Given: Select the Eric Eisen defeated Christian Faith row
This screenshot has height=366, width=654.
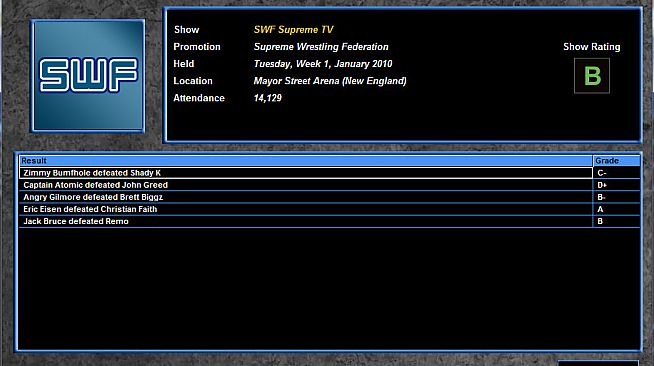Looking at the screenshot, I should [306, 209].
